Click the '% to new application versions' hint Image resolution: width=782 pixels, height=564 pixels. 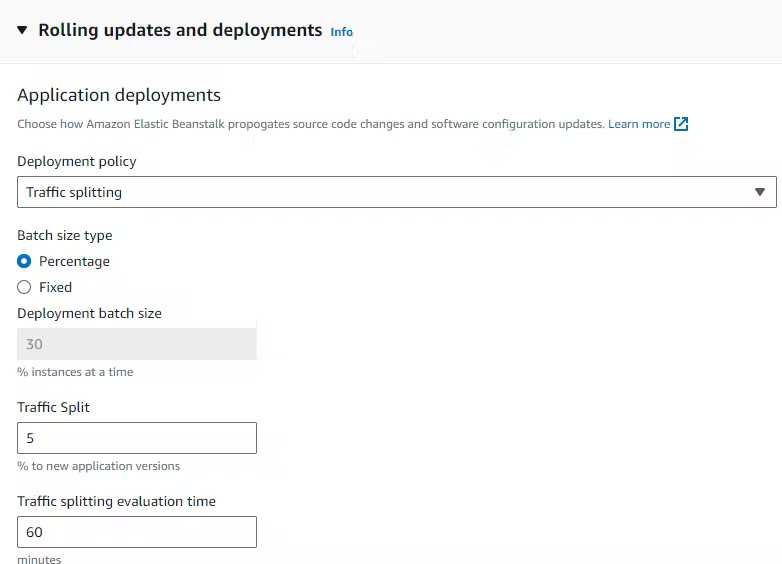[x=99, y=466]
